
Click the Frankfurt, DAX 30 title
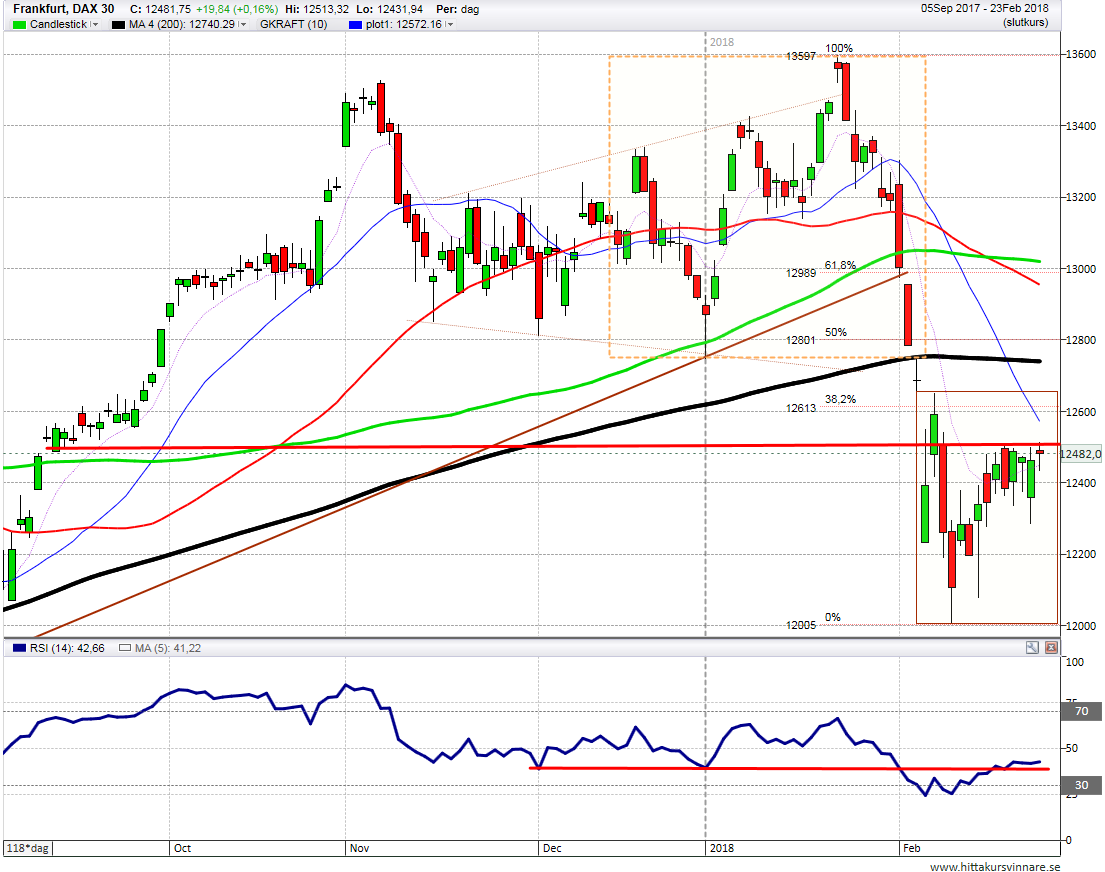(63, 9)
